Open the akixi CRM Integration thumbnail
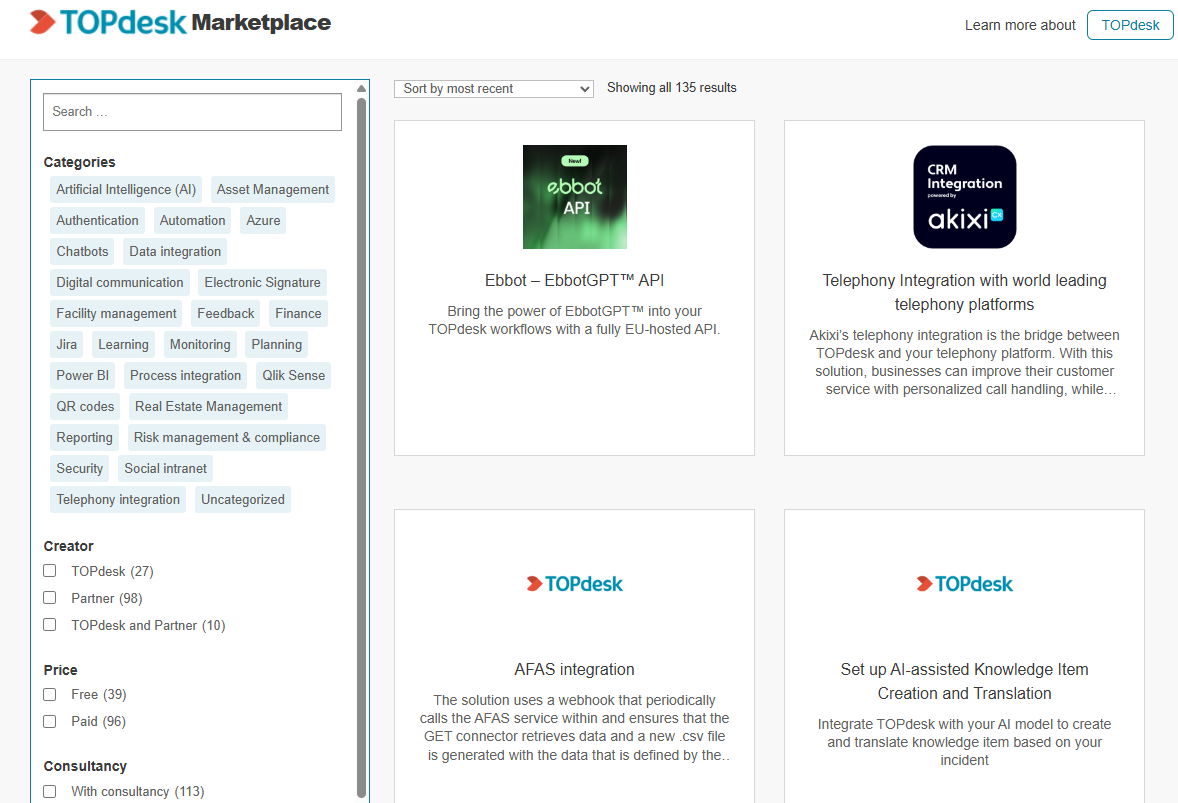This screenshot has width=1178, height=803. [965, 197]
